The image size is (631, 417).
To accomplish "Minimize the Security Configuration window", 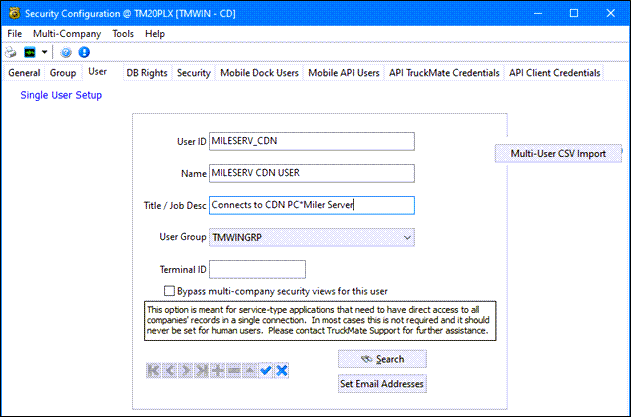I will (x=538, y=13).
